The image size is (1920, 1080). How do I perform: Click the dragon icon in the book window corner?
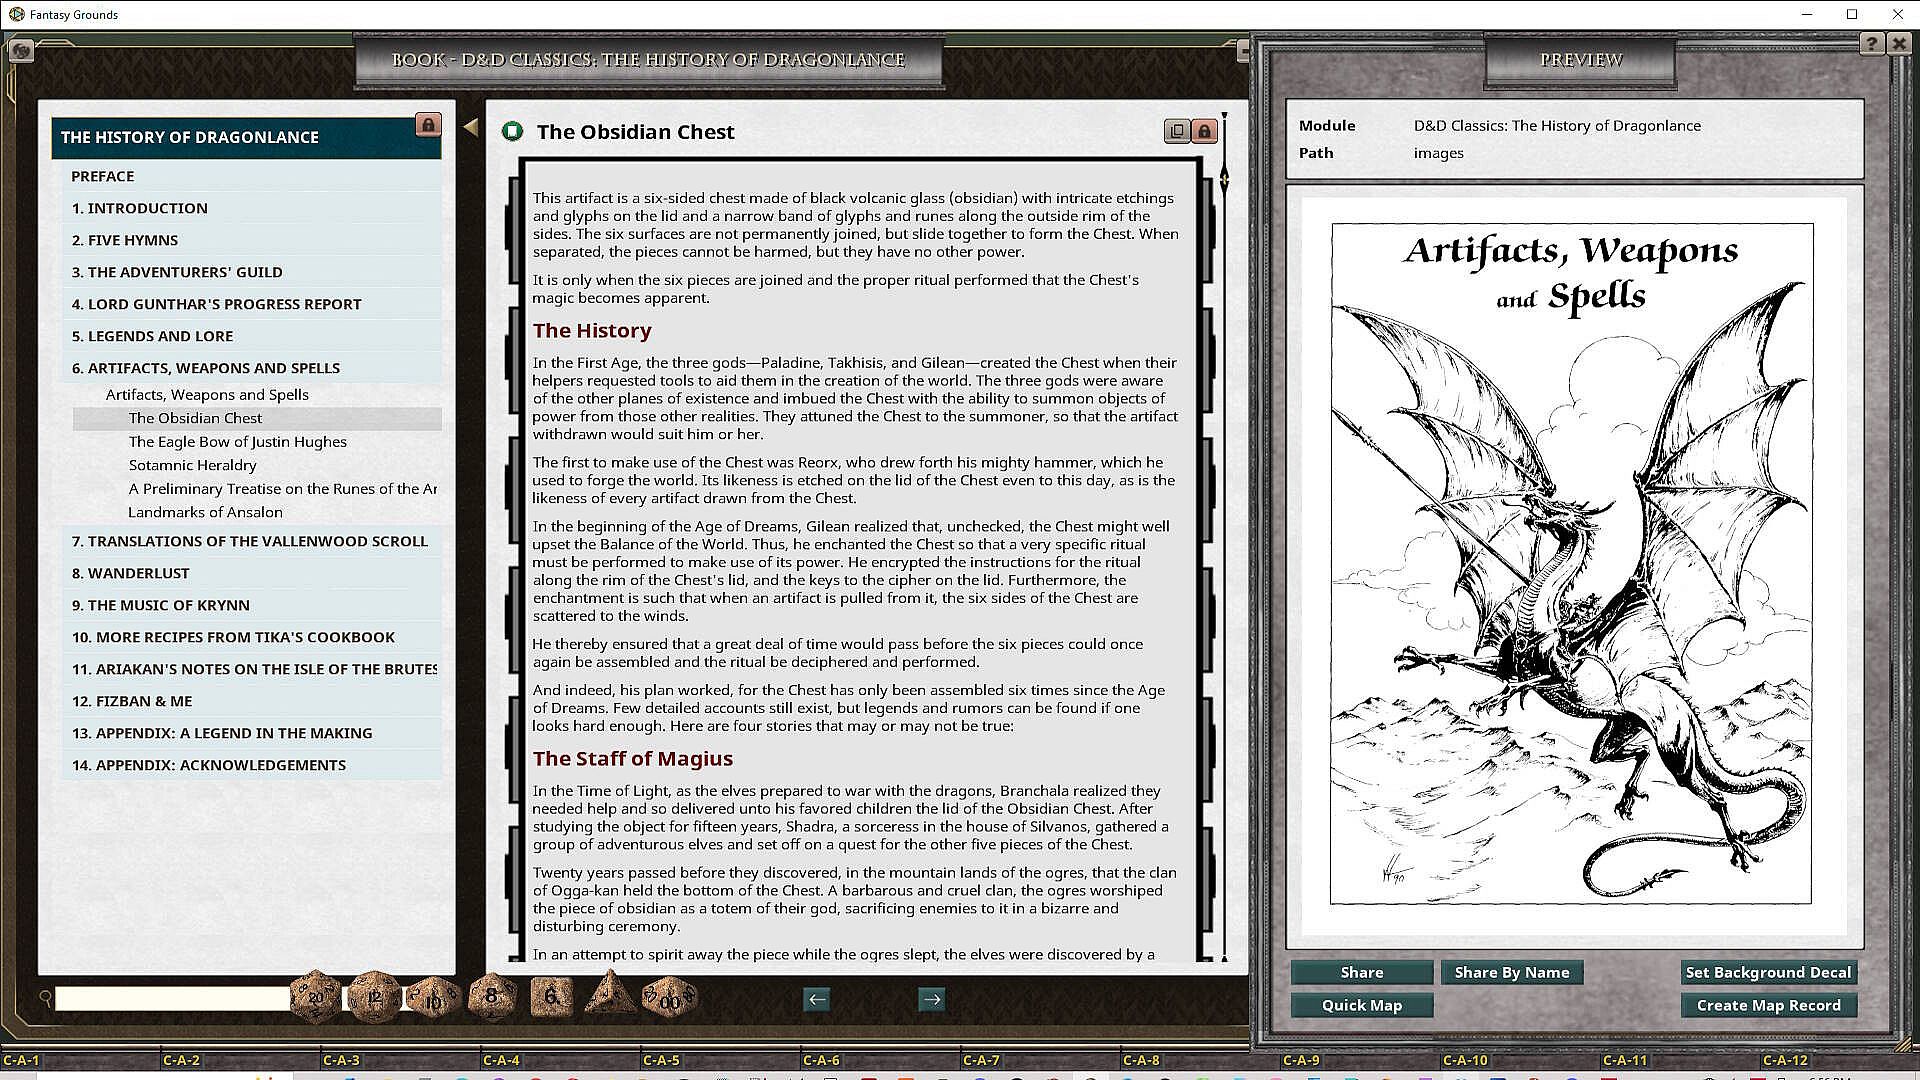pos(21,50)
